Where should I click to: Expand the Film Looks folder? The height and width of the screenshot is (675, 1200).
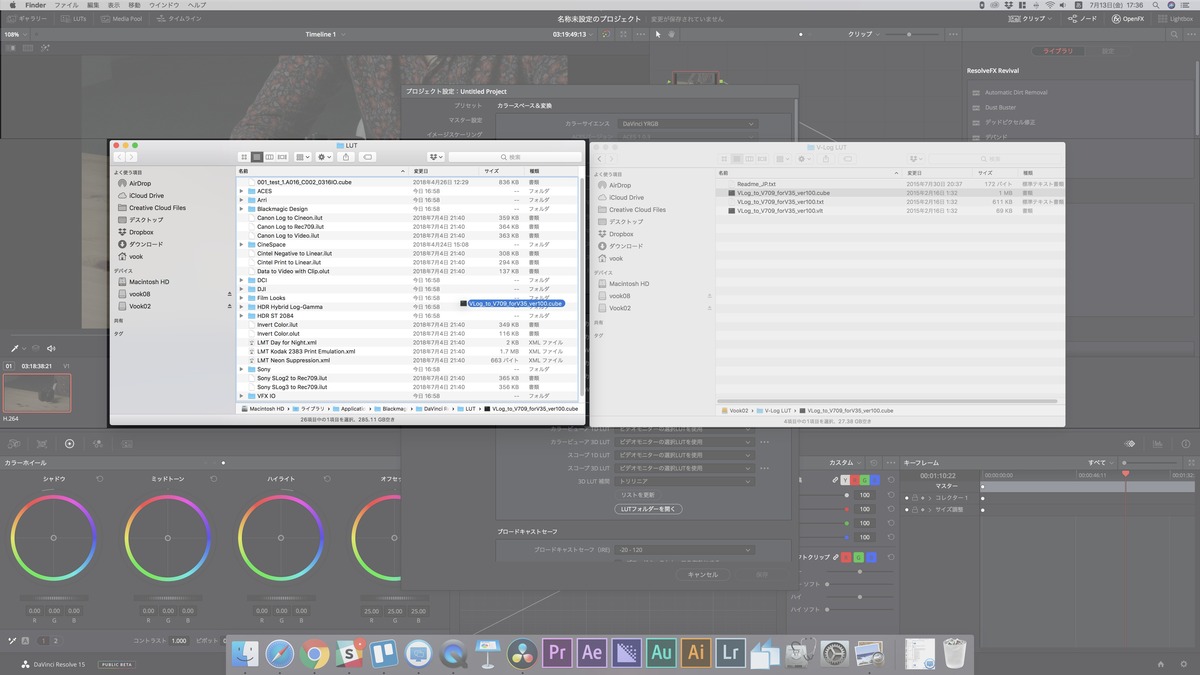(241, 298)
